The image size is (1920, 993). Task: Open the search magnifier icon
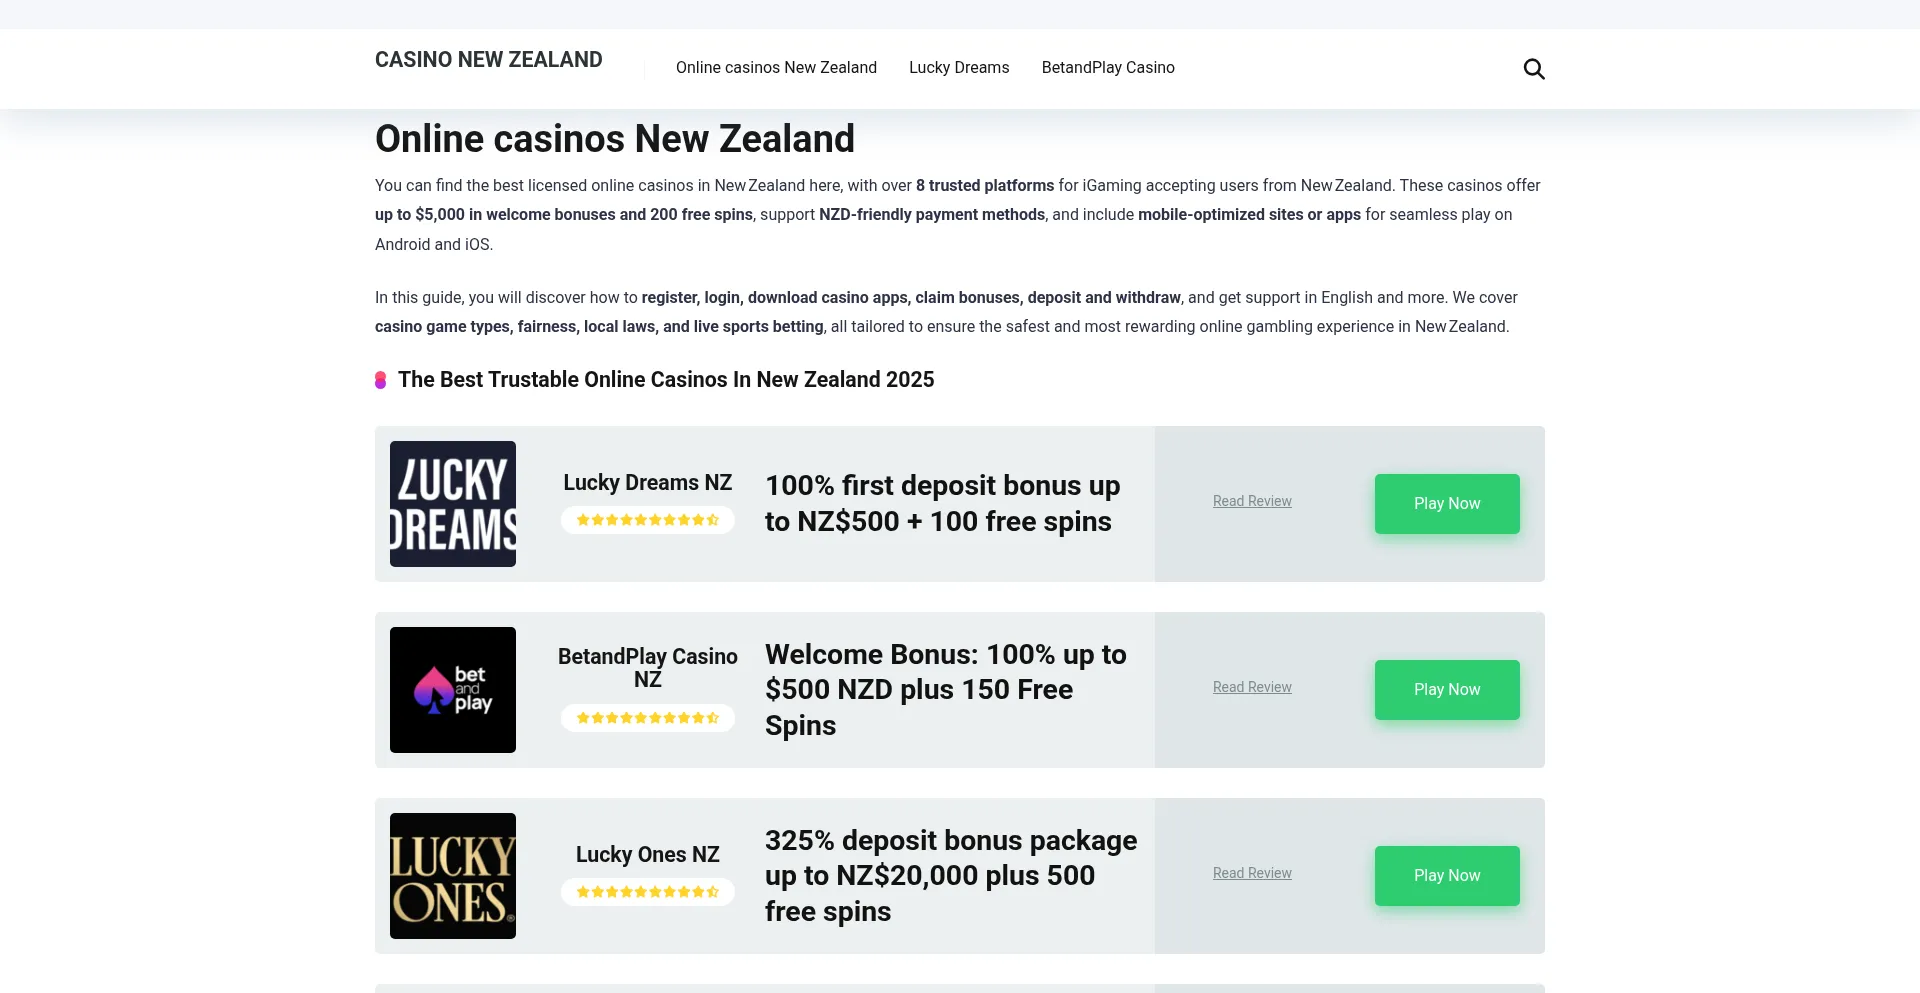1534,69
